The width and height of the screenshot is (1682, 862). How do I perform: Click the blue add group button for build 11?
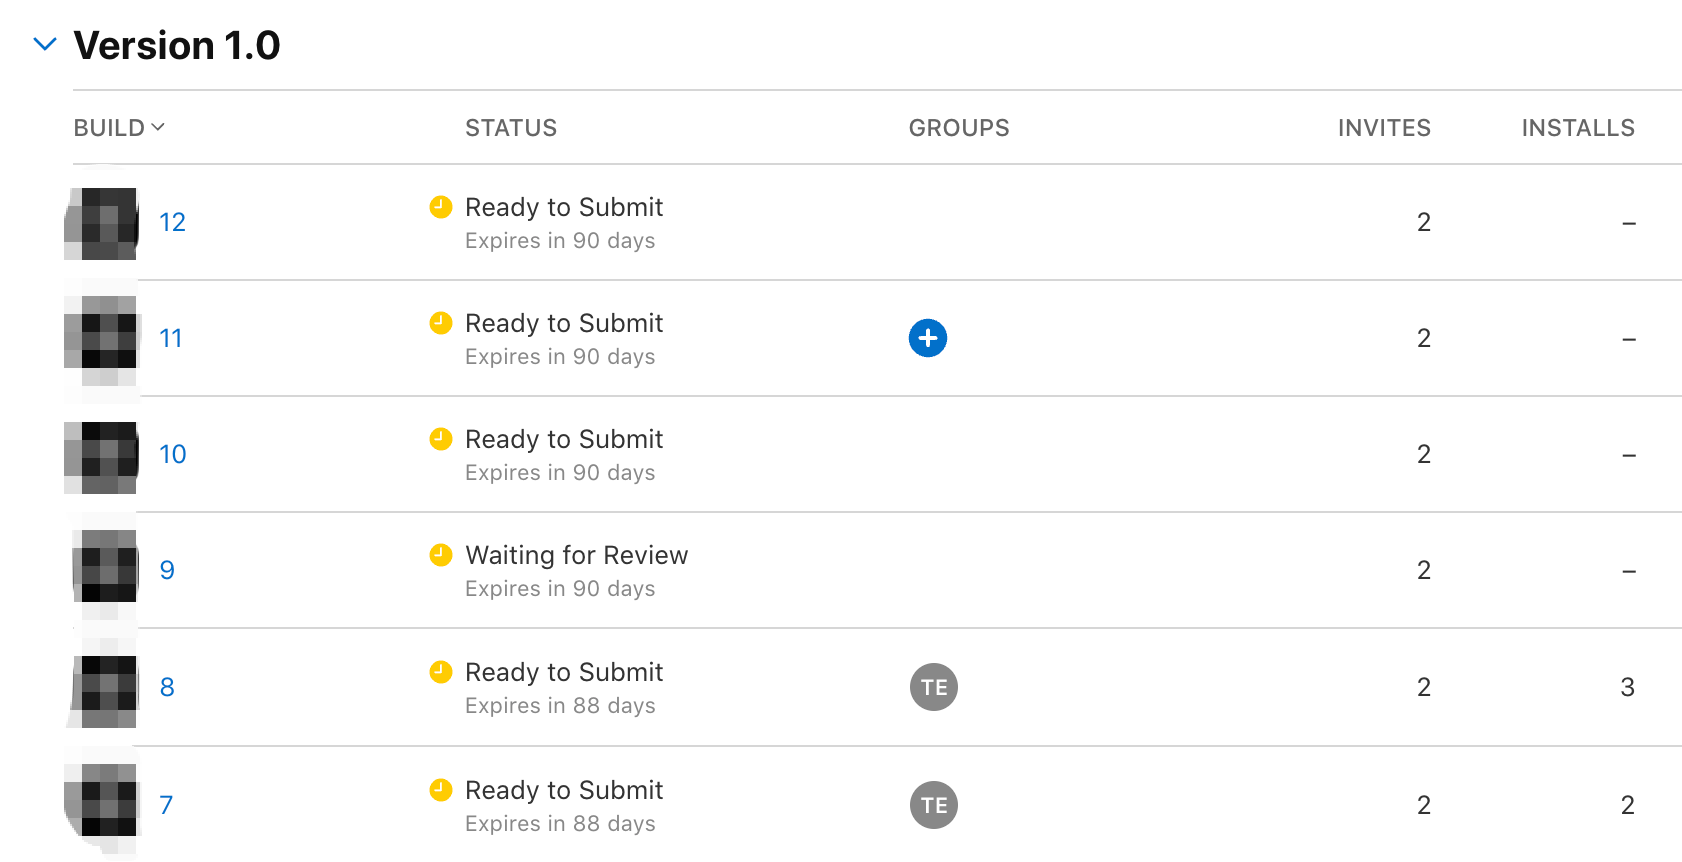927,338
